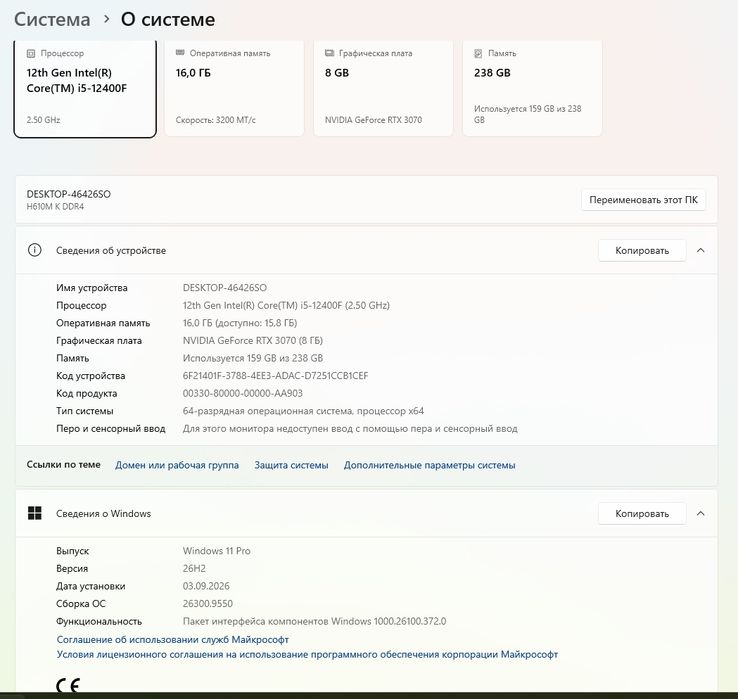Click Переименовать этот ПК button

pyautogui.click(x=643, y=200)
